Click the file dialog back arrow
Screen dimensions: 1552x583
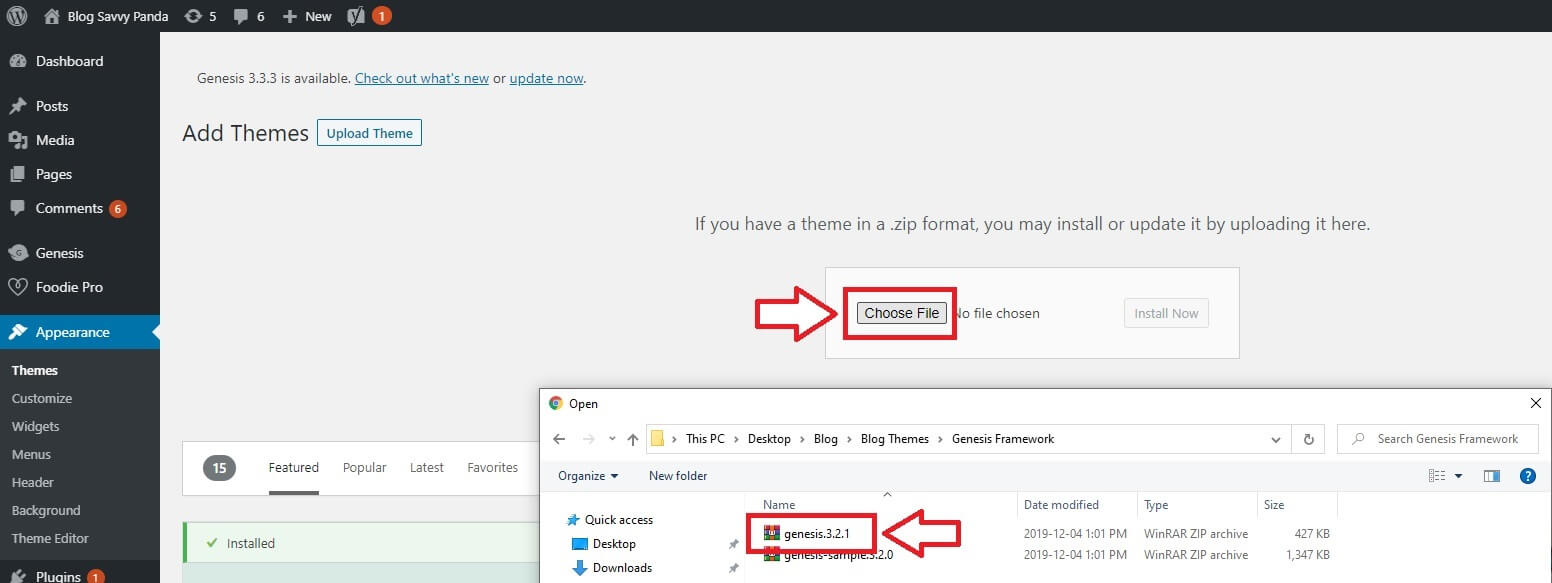tap(560, 439)
